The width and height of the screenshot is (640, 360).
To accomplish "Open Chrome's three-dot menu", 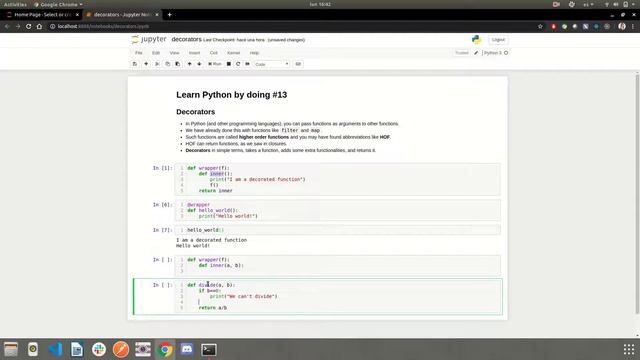I will (633, 26).
